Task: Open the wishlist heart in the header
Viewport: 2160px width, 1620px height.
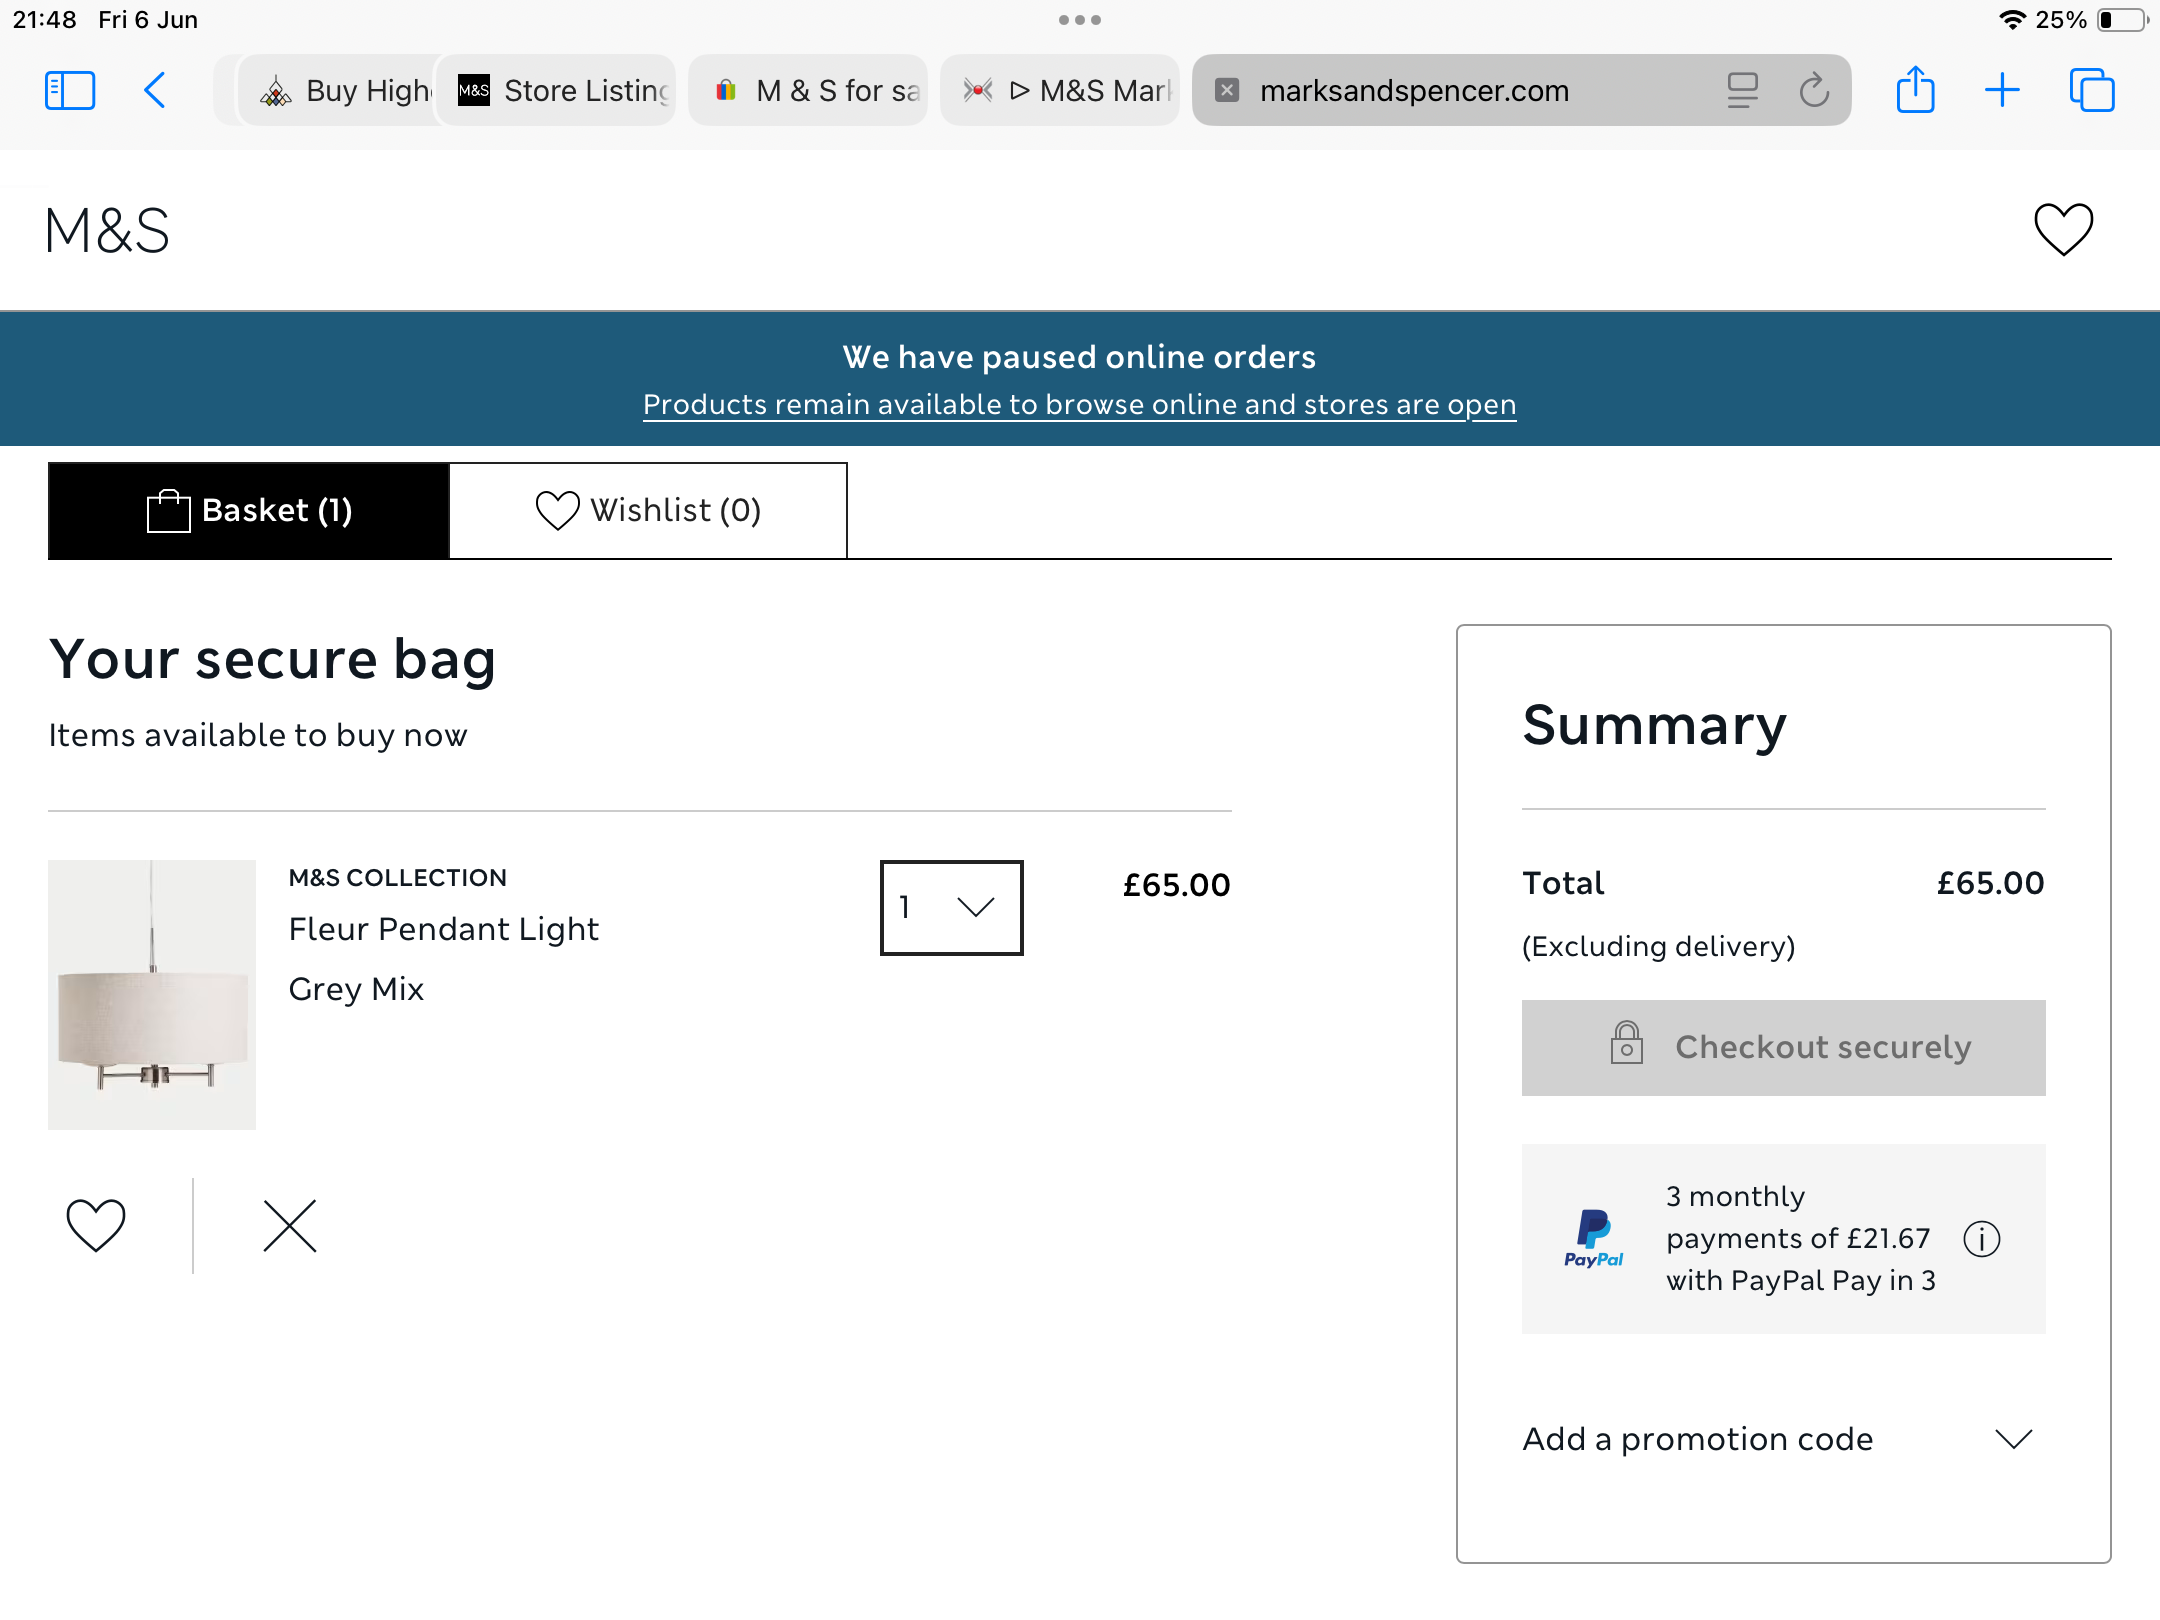Action: pos(2064,229)
